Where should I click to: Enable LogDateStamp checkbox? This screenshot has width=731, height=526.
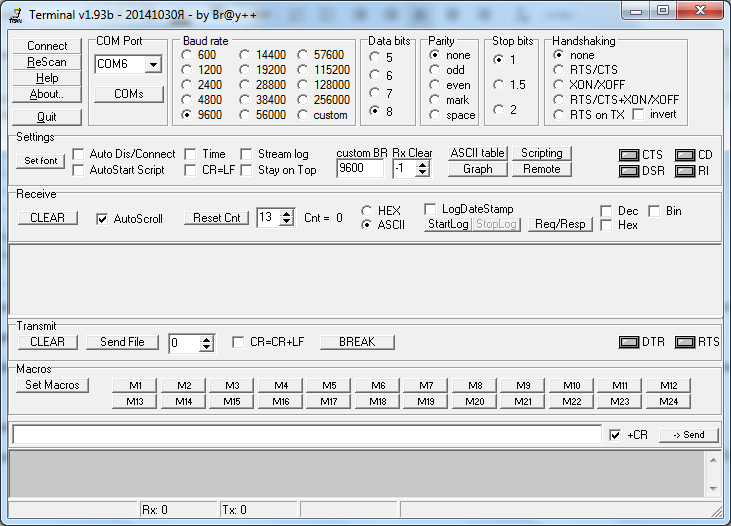430,208
